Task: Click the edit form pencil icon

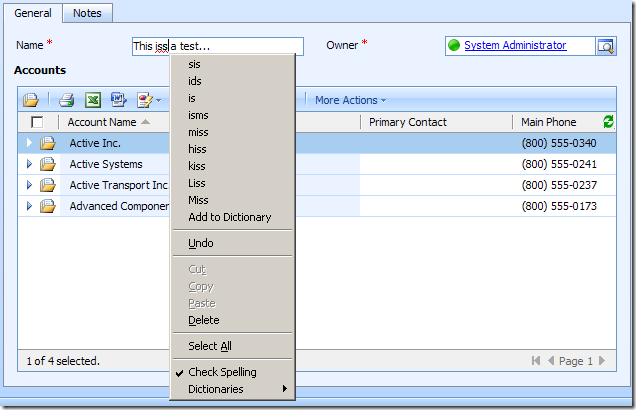Action: (144, 100)
